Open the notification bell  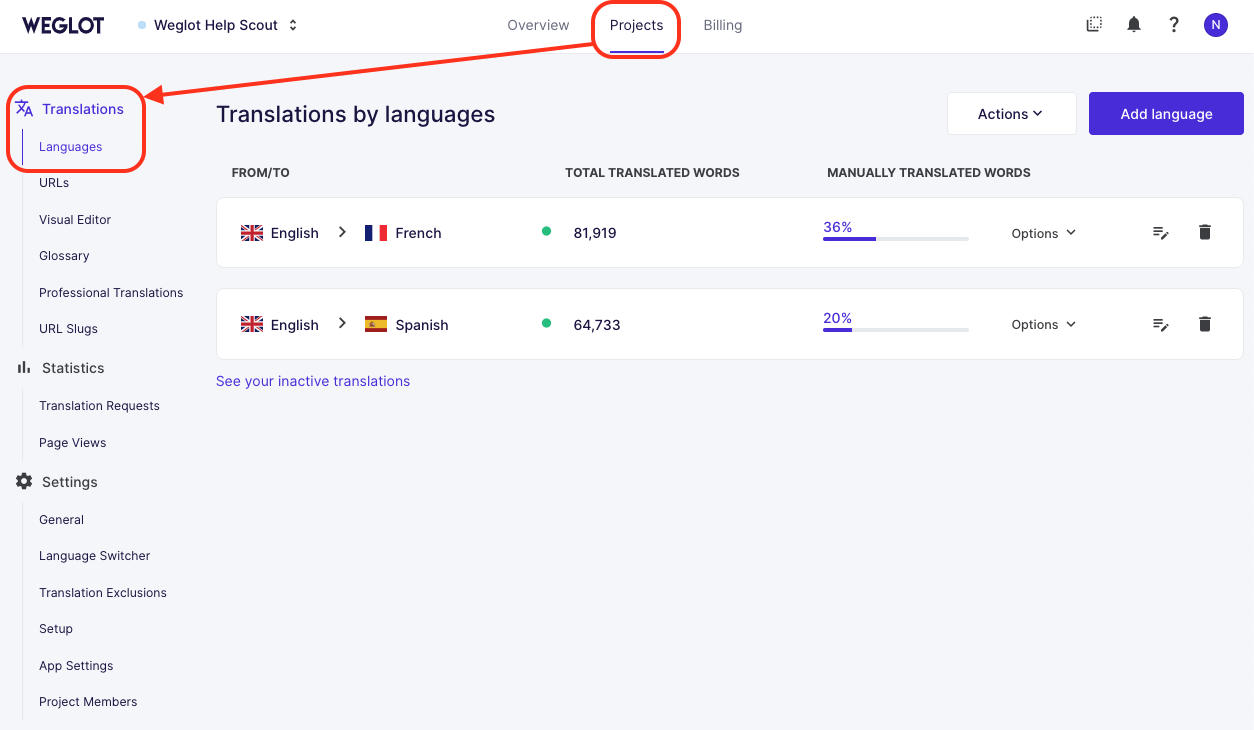1134,24
